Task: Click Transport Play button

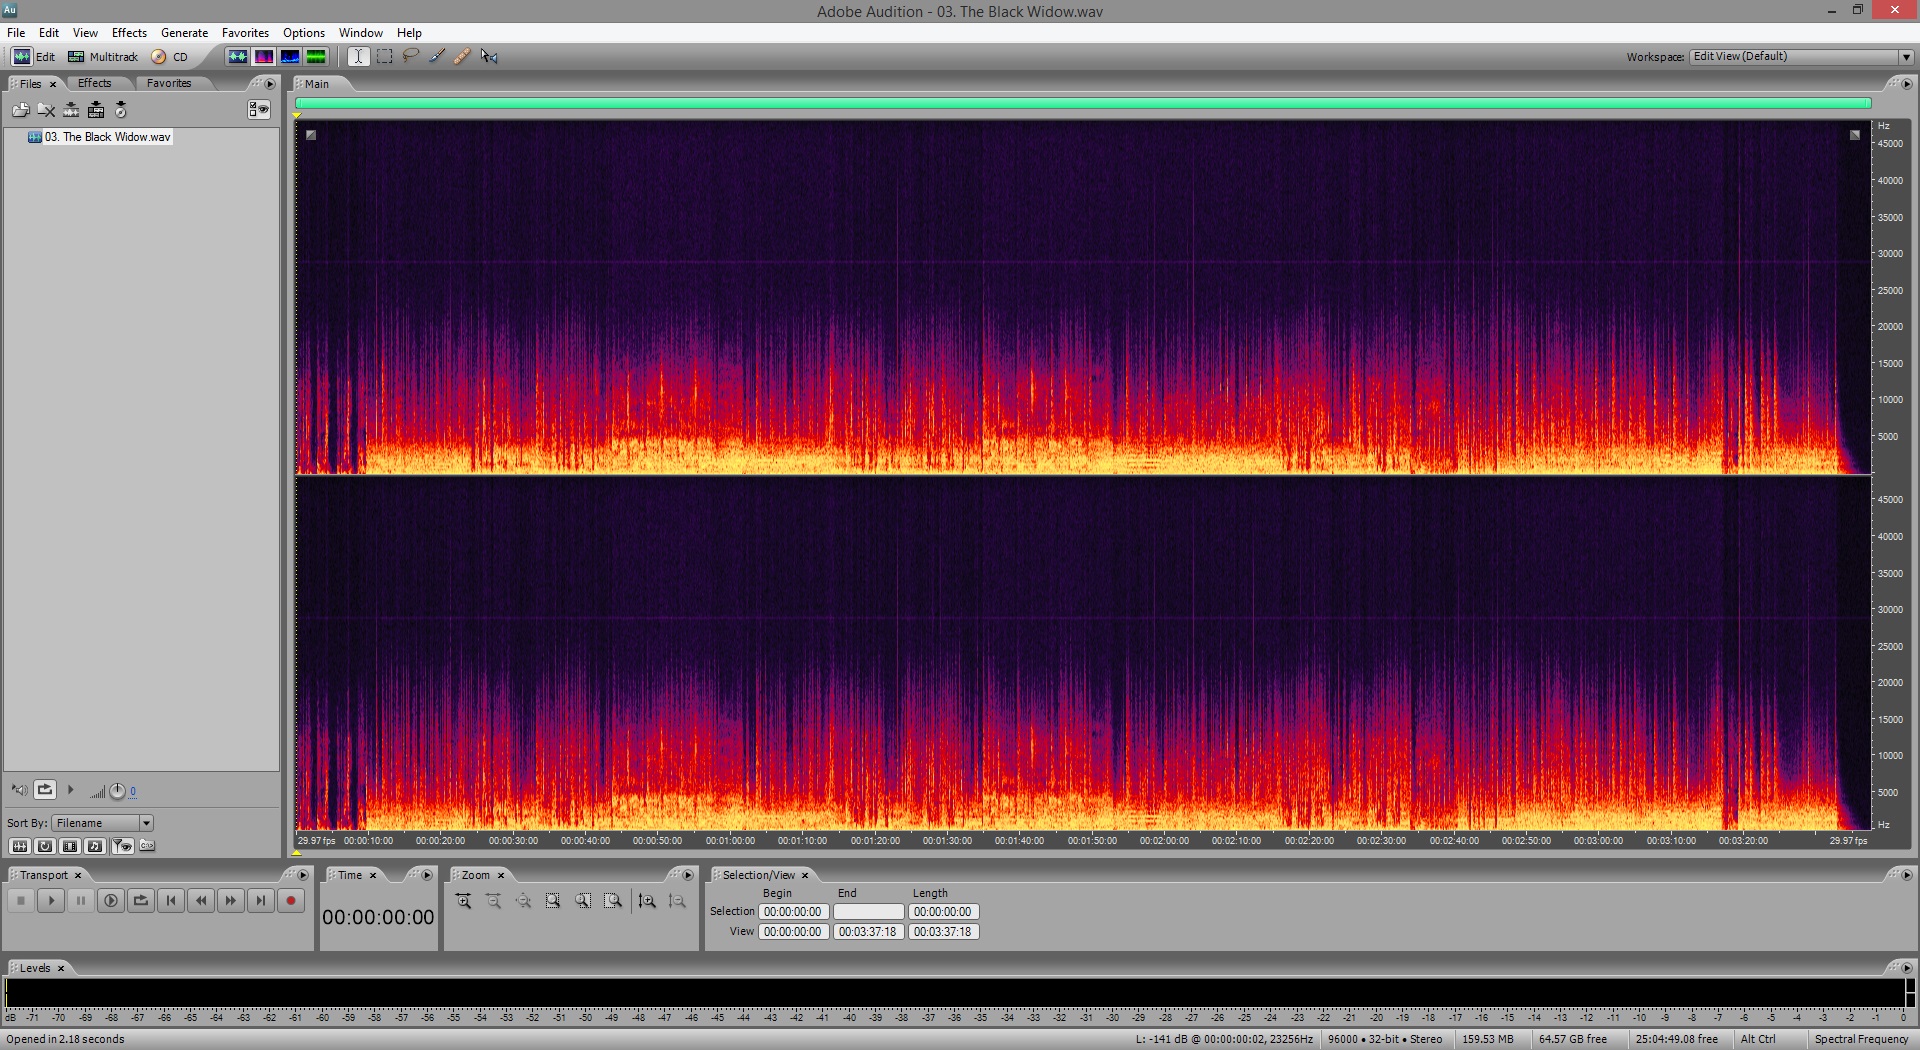Action: pyautogui.click(x=51, y=901)
